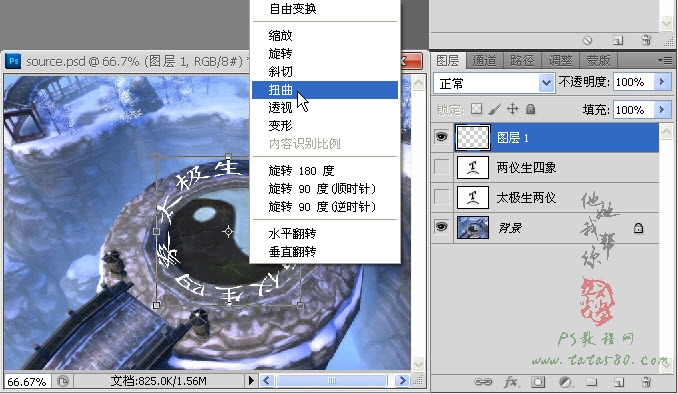Select the 图层 1 layer thumbnail
The width and height of the screenshot is (678, 394).
coord(473,138)
